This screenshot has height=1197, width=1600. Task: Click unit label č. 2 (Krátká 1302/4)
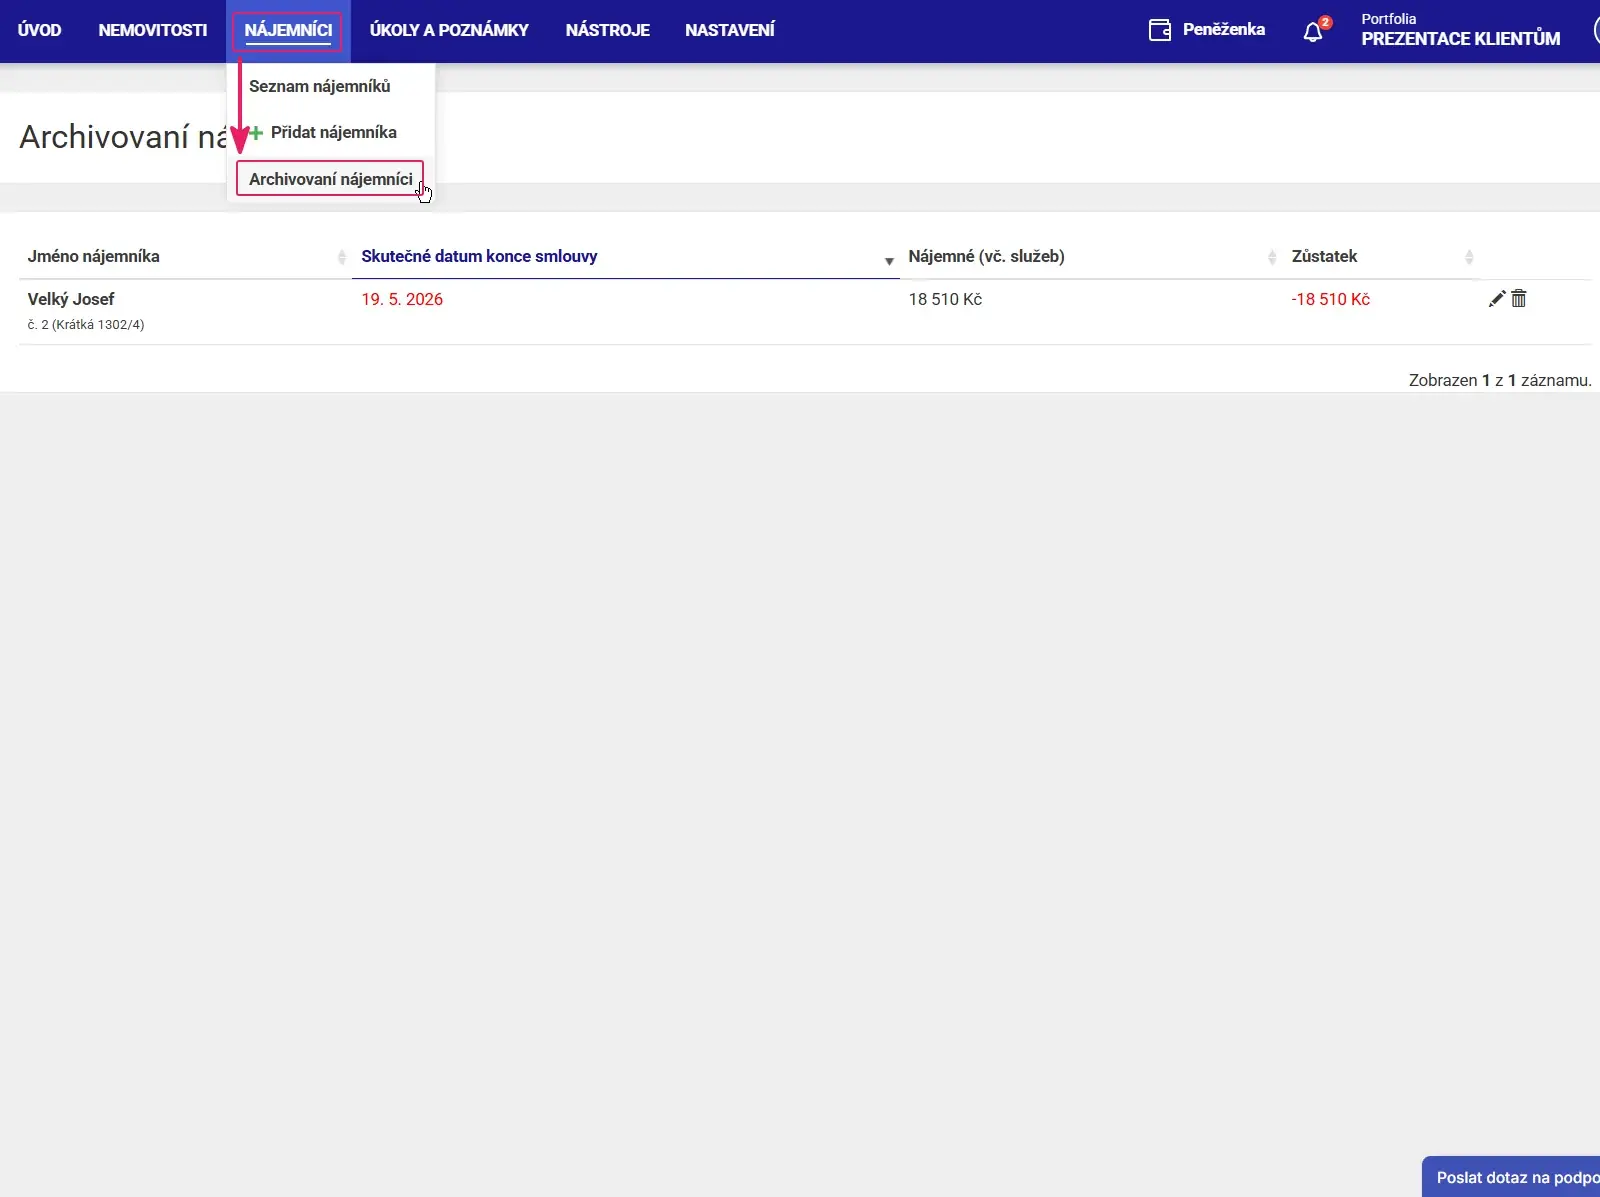[x=86, y=325]
